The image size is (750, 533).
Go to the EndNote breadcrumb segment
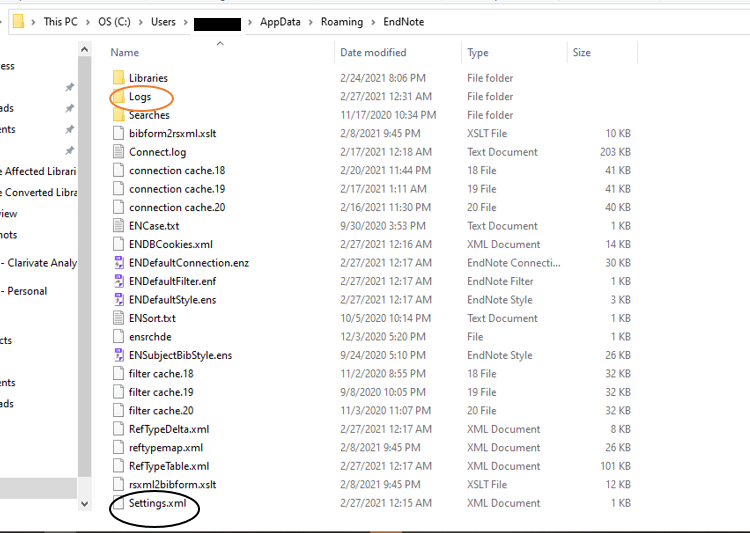point(405,22)
